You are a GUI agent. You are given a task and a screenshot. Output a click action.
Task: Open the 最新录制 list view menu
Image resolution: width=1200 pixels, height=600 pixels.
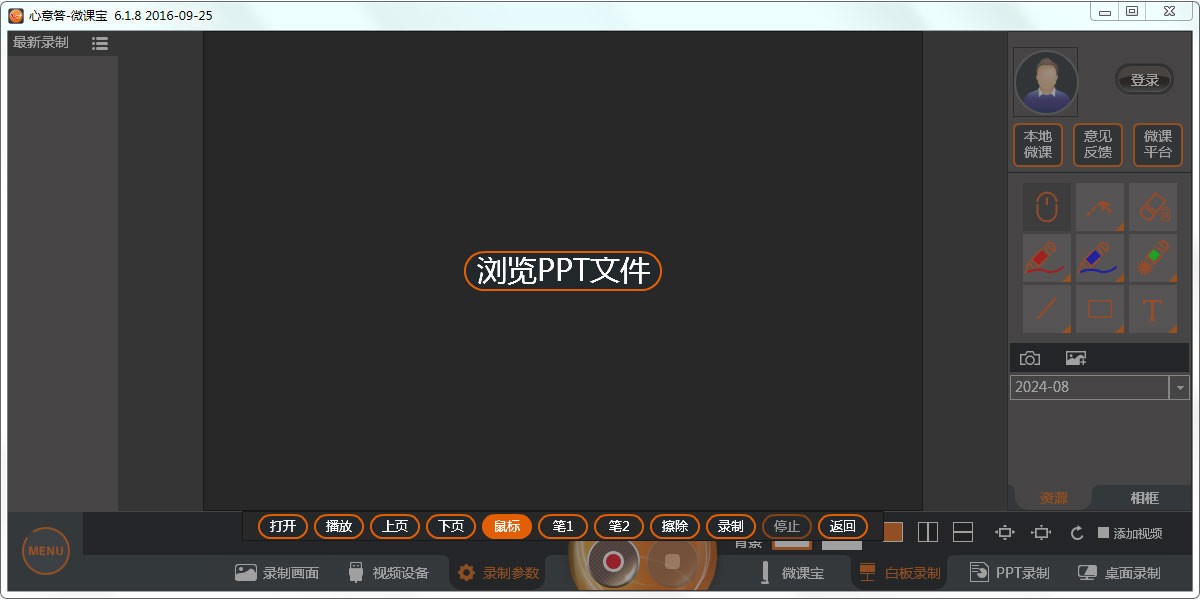(x=100, y=43)
